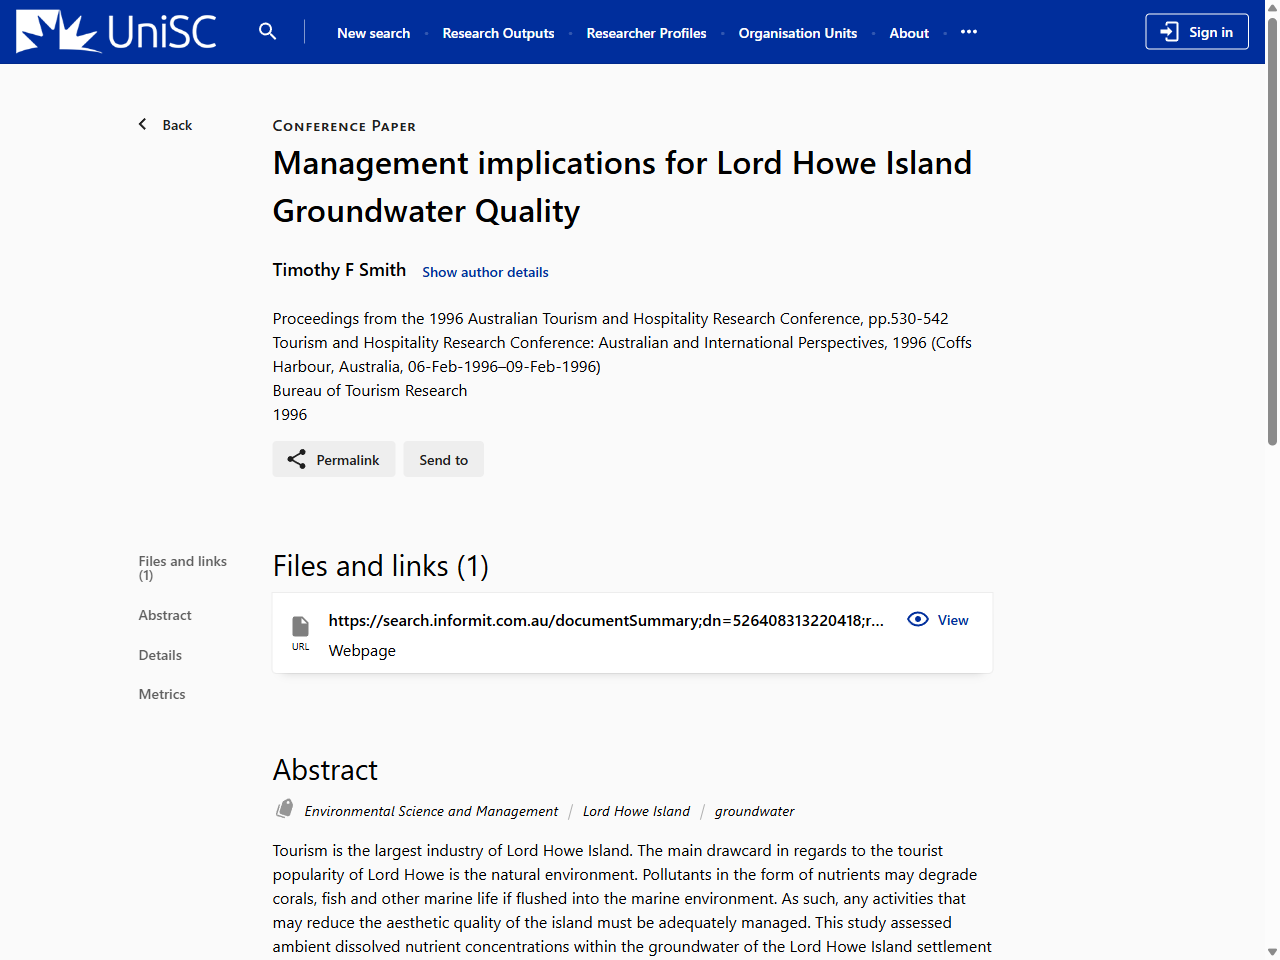This screenshot has width=1280, height=960.
Task: Select Environmental Science and Management keyword
Action: tap(431, 811)
